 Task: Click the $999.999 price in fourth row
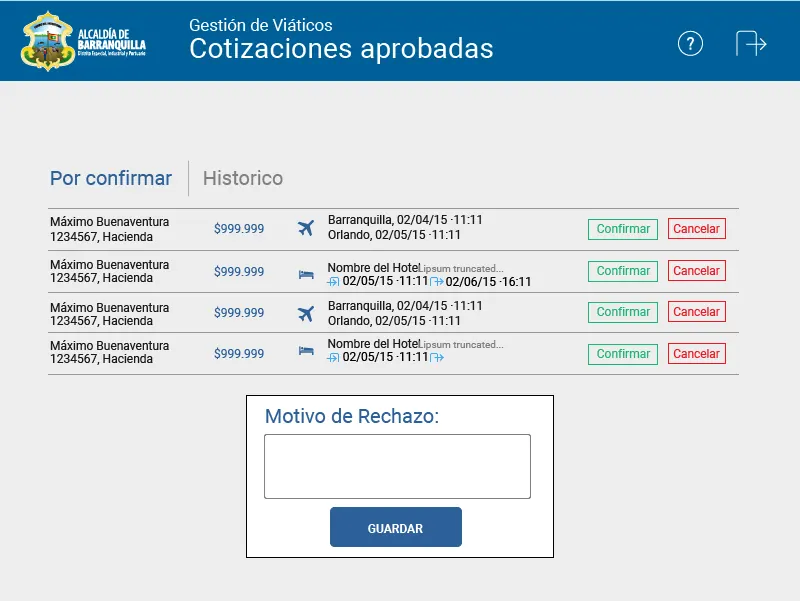pos(239,354)
